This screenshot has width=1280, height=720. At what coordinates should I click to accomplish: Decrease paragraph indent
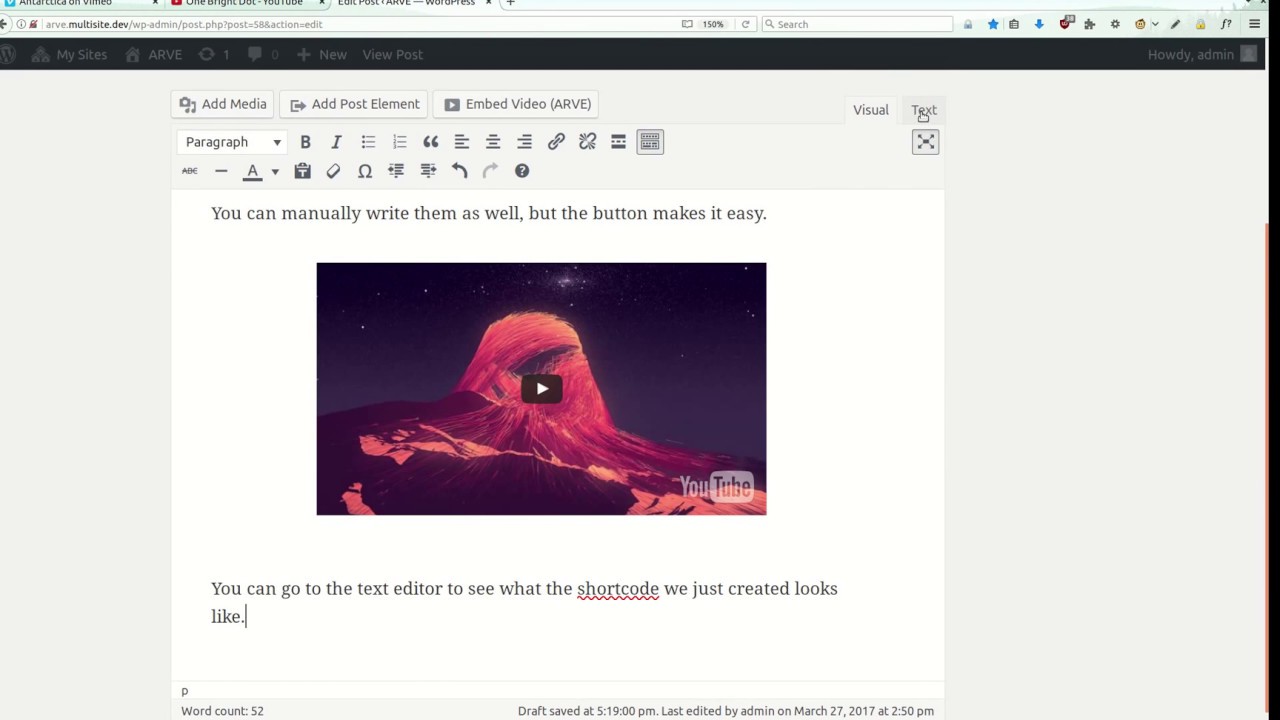396,171
